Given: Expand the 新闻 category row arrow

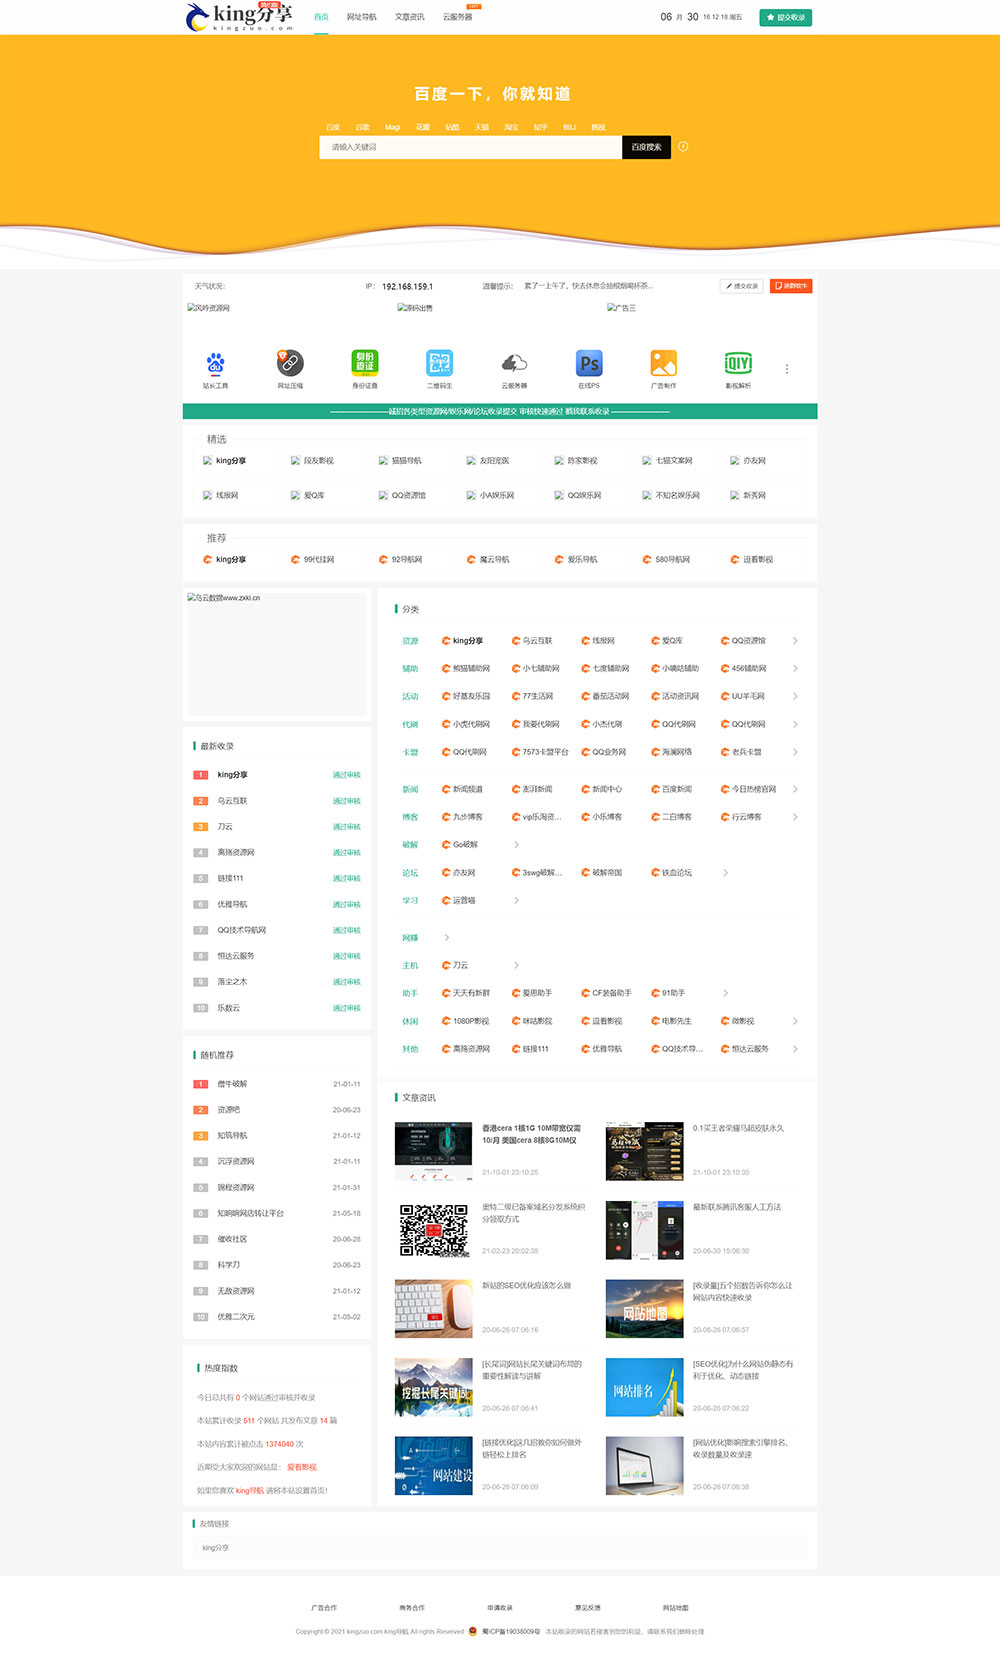Looking at the screenshot, I should click(x=795, y=789).
